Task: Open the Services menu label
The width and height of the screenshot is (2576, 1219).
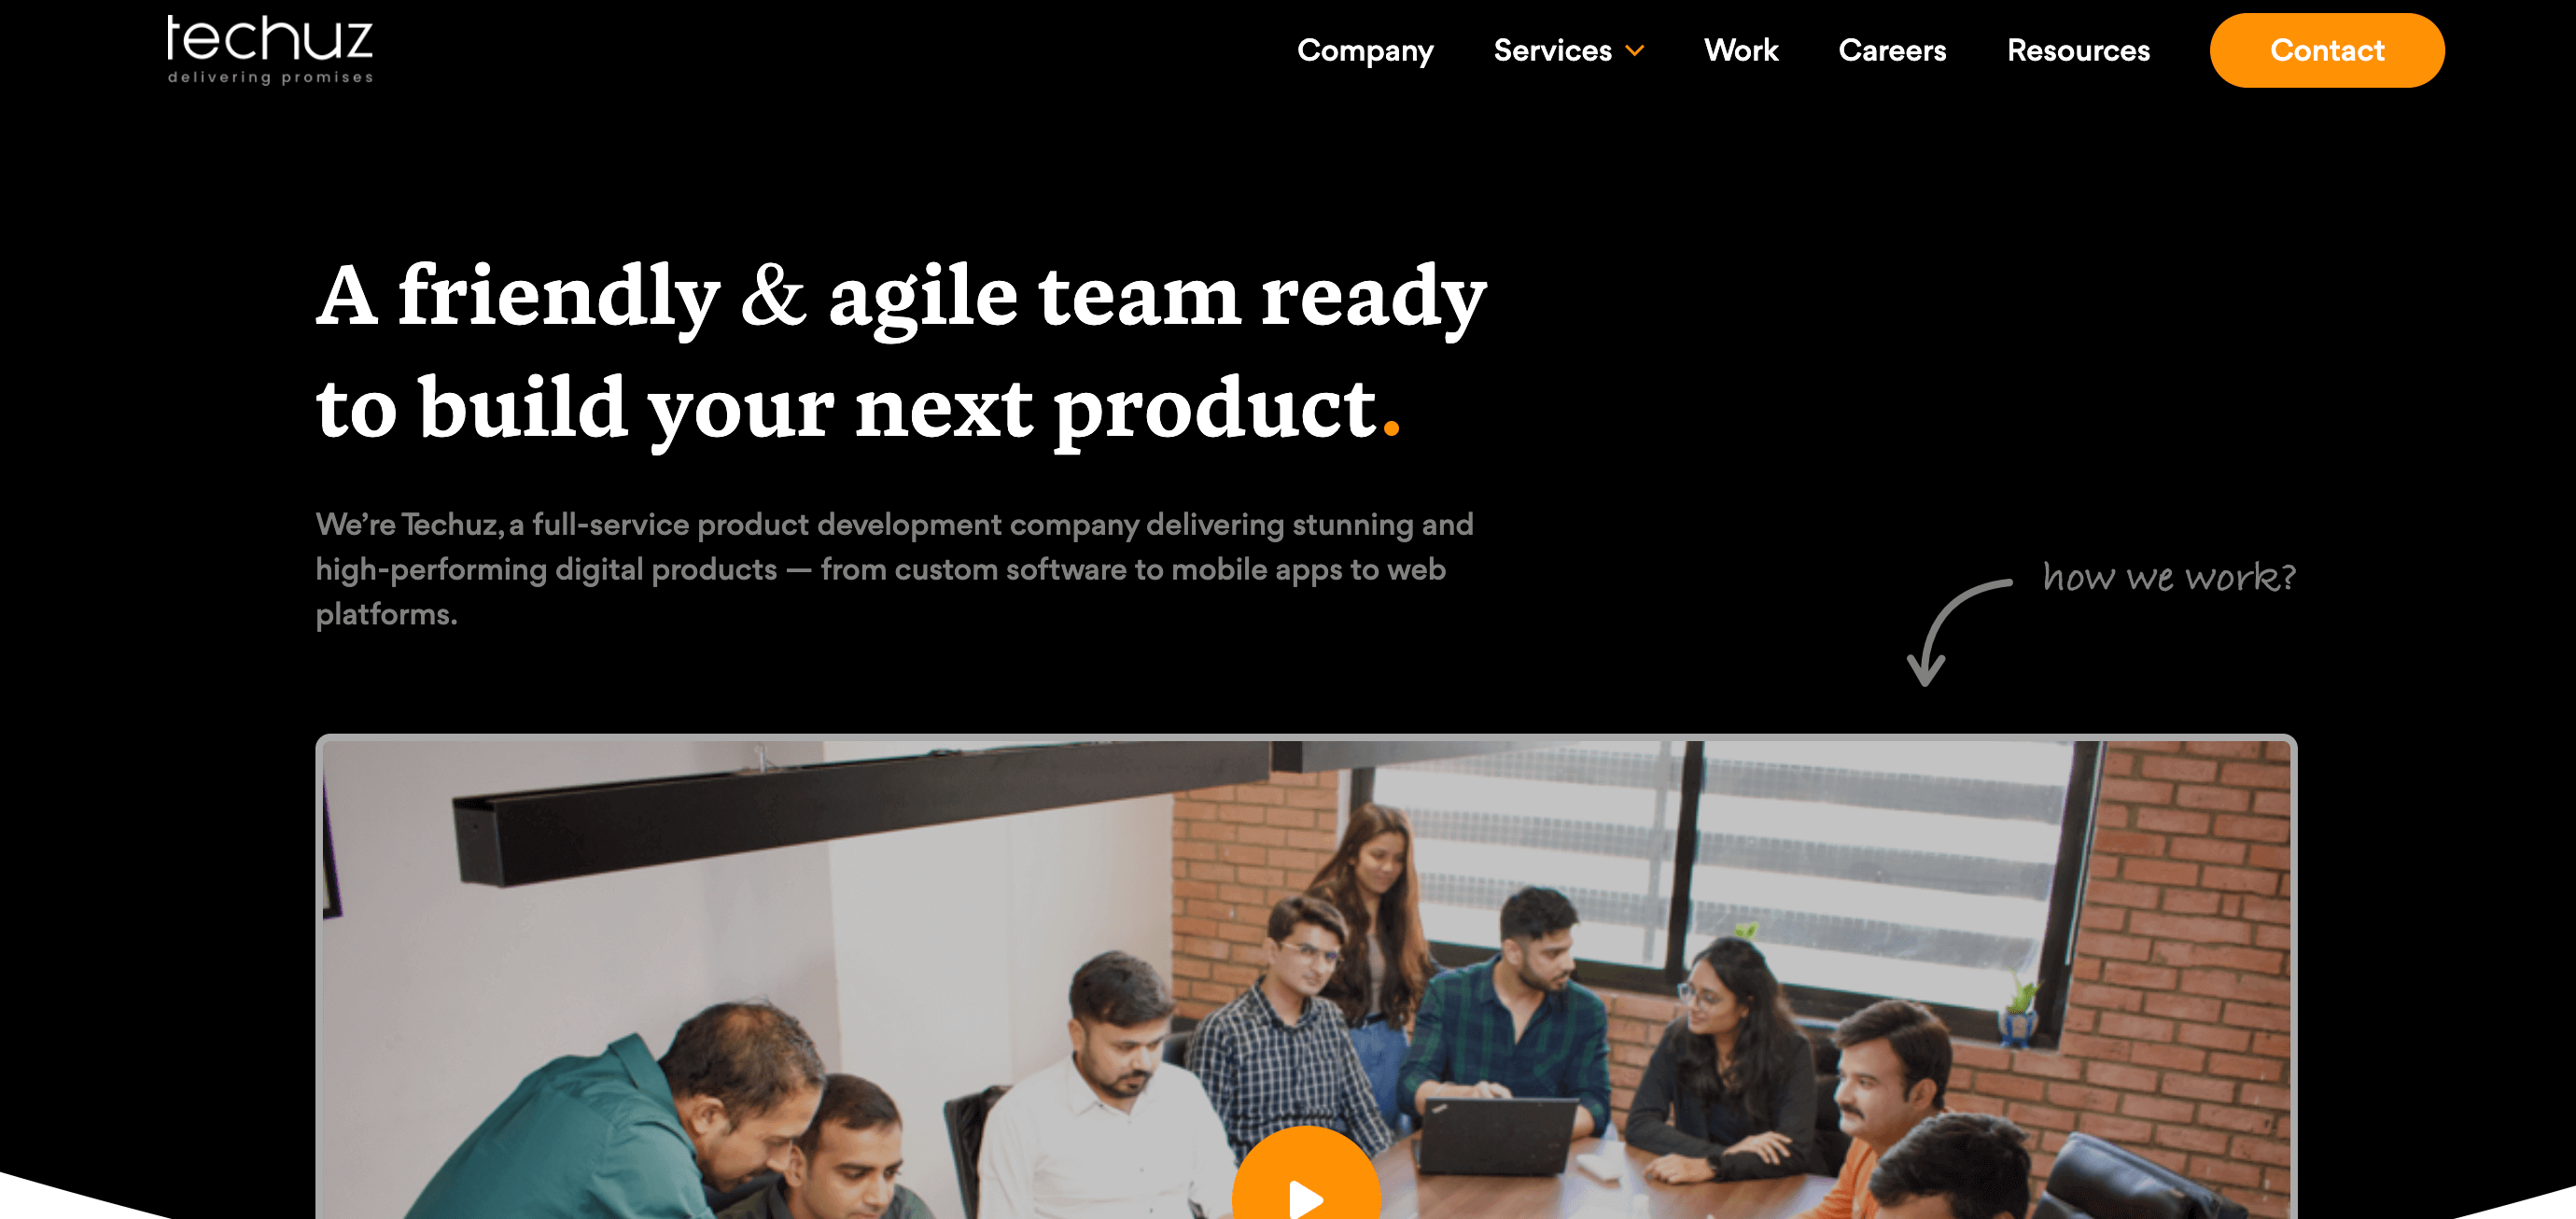Action: pos(1552,50)
